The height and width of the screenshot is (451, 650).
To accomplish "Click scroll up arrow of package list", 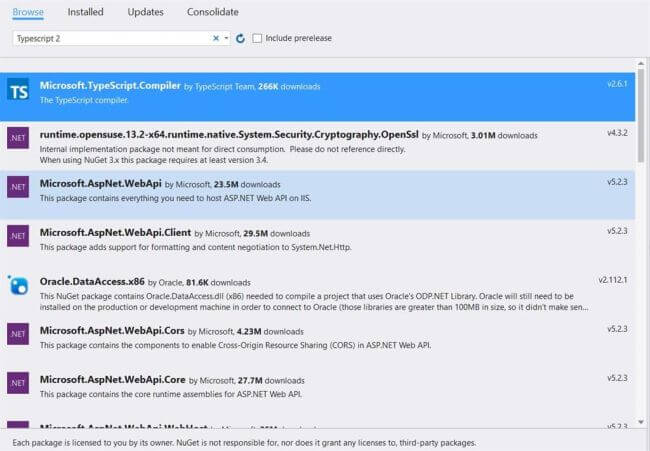I will coord(641,63).
